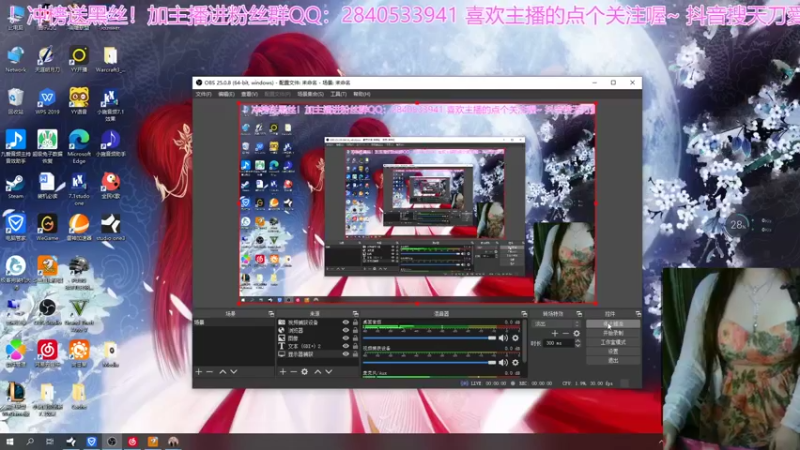
Task: Toggle visibility eye for 图像 source
Action: [346, 338]
